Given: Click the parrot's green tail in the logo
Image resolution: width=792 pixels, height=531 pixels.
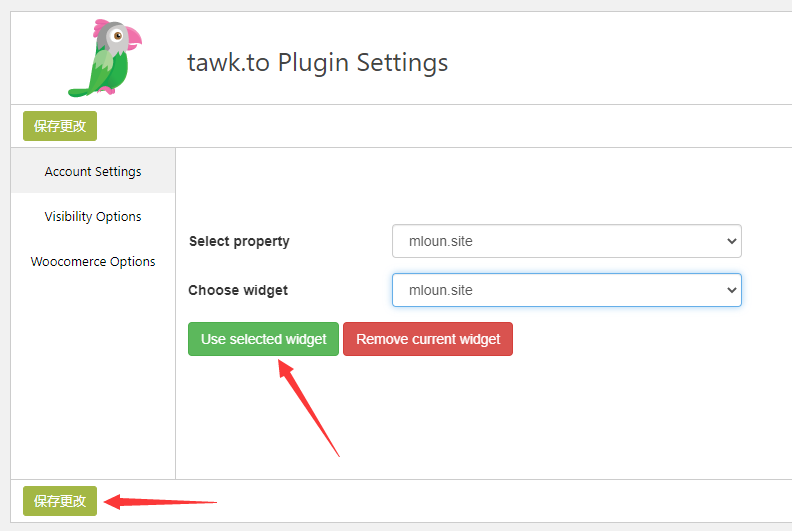Looking at the screenshot, I should 82,91.
